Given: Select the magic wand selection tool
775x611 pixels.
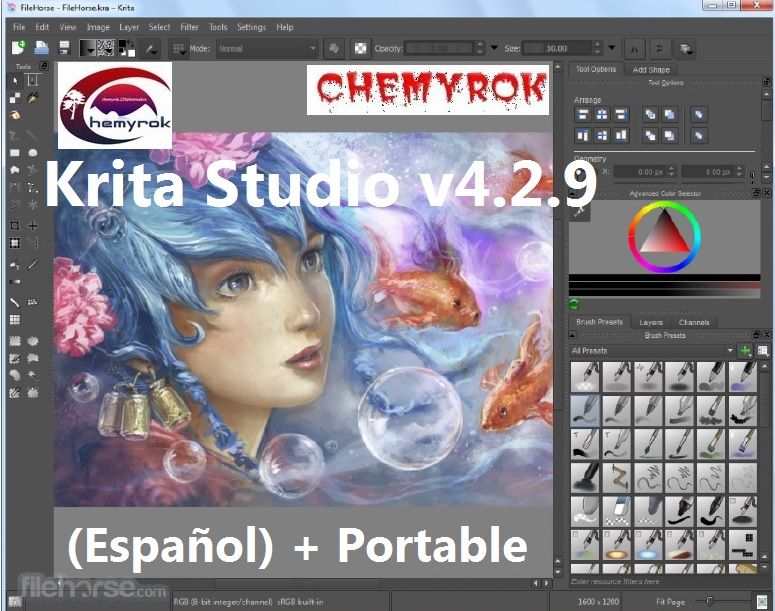Looking at the screenshot, I should tap(33, 375).
